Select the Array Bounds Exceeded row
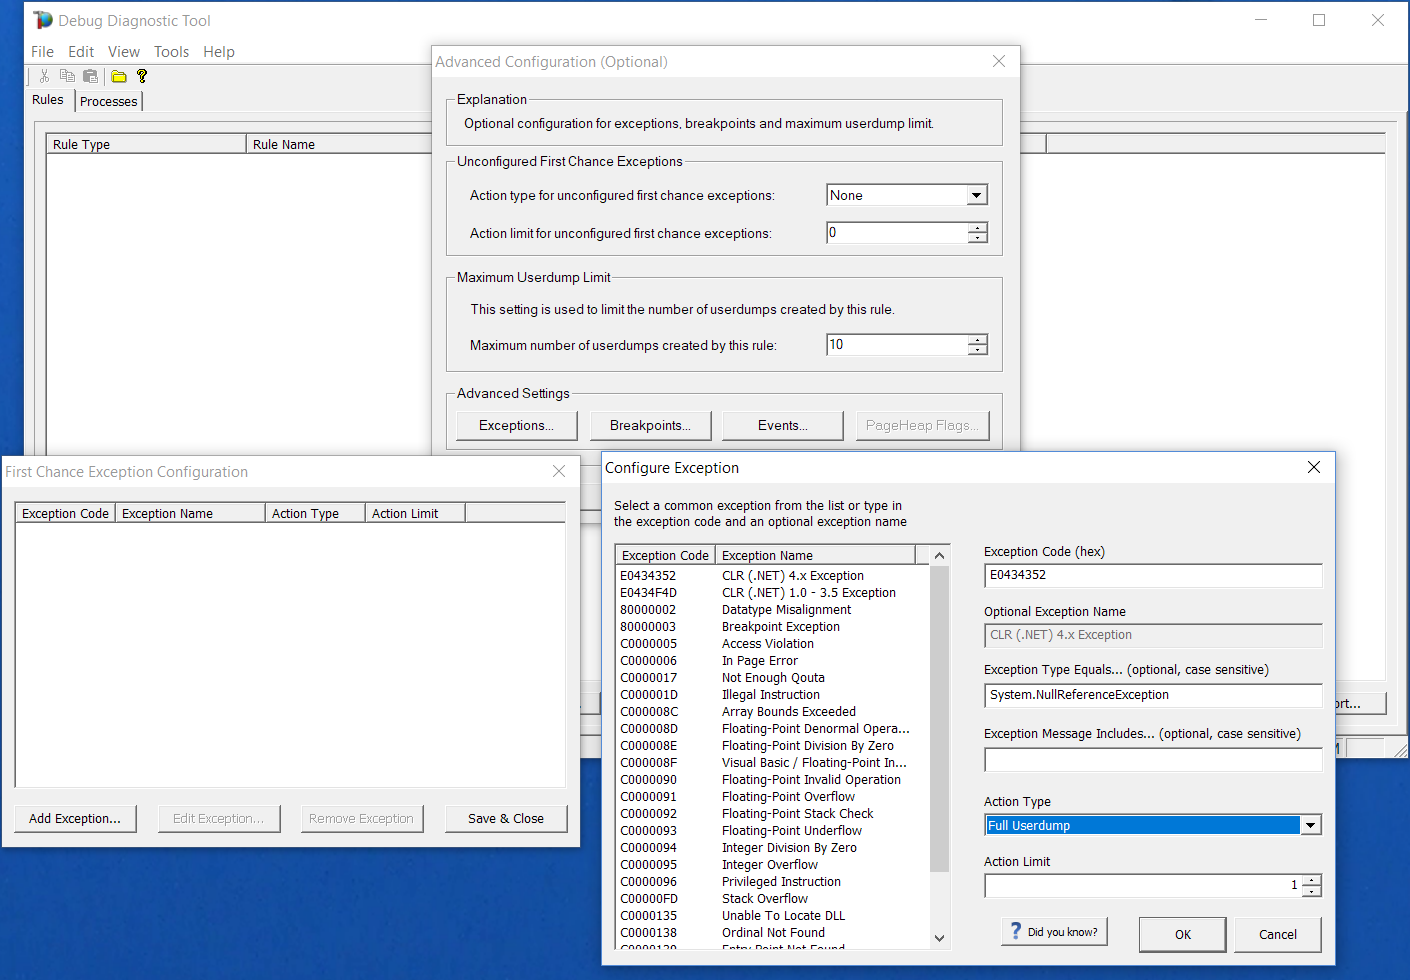Screen dimensions: 1410x980 coord(772,712)
